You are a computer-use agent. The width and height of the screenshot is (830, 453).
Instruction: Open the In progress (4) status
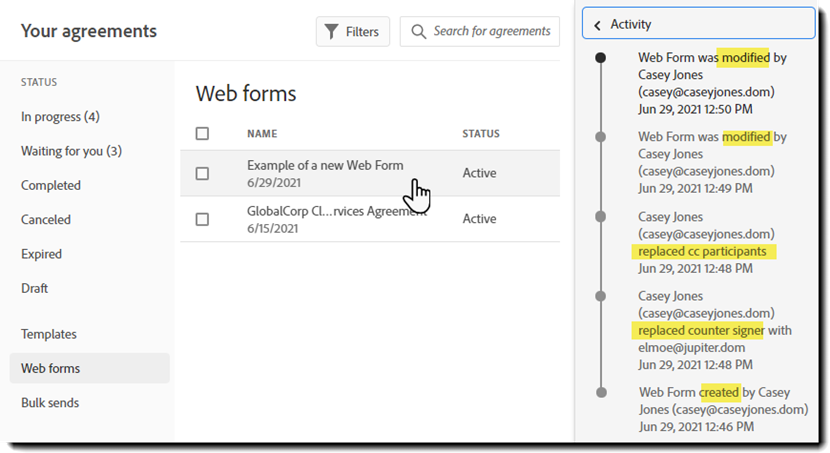tap(60, 117)
